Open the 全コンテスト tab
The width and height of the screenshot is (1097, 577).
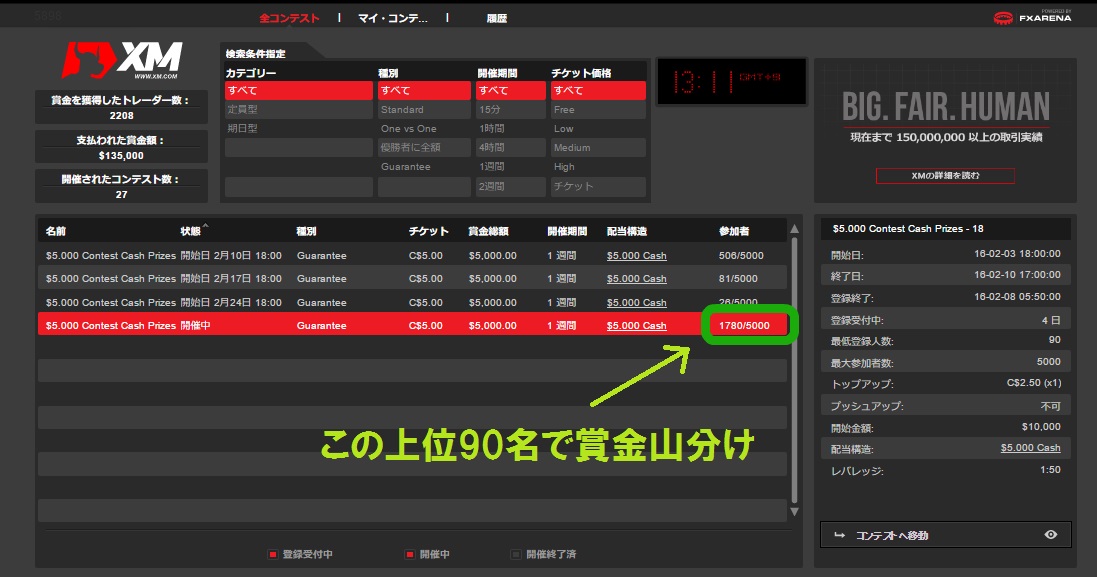[289, 18]
